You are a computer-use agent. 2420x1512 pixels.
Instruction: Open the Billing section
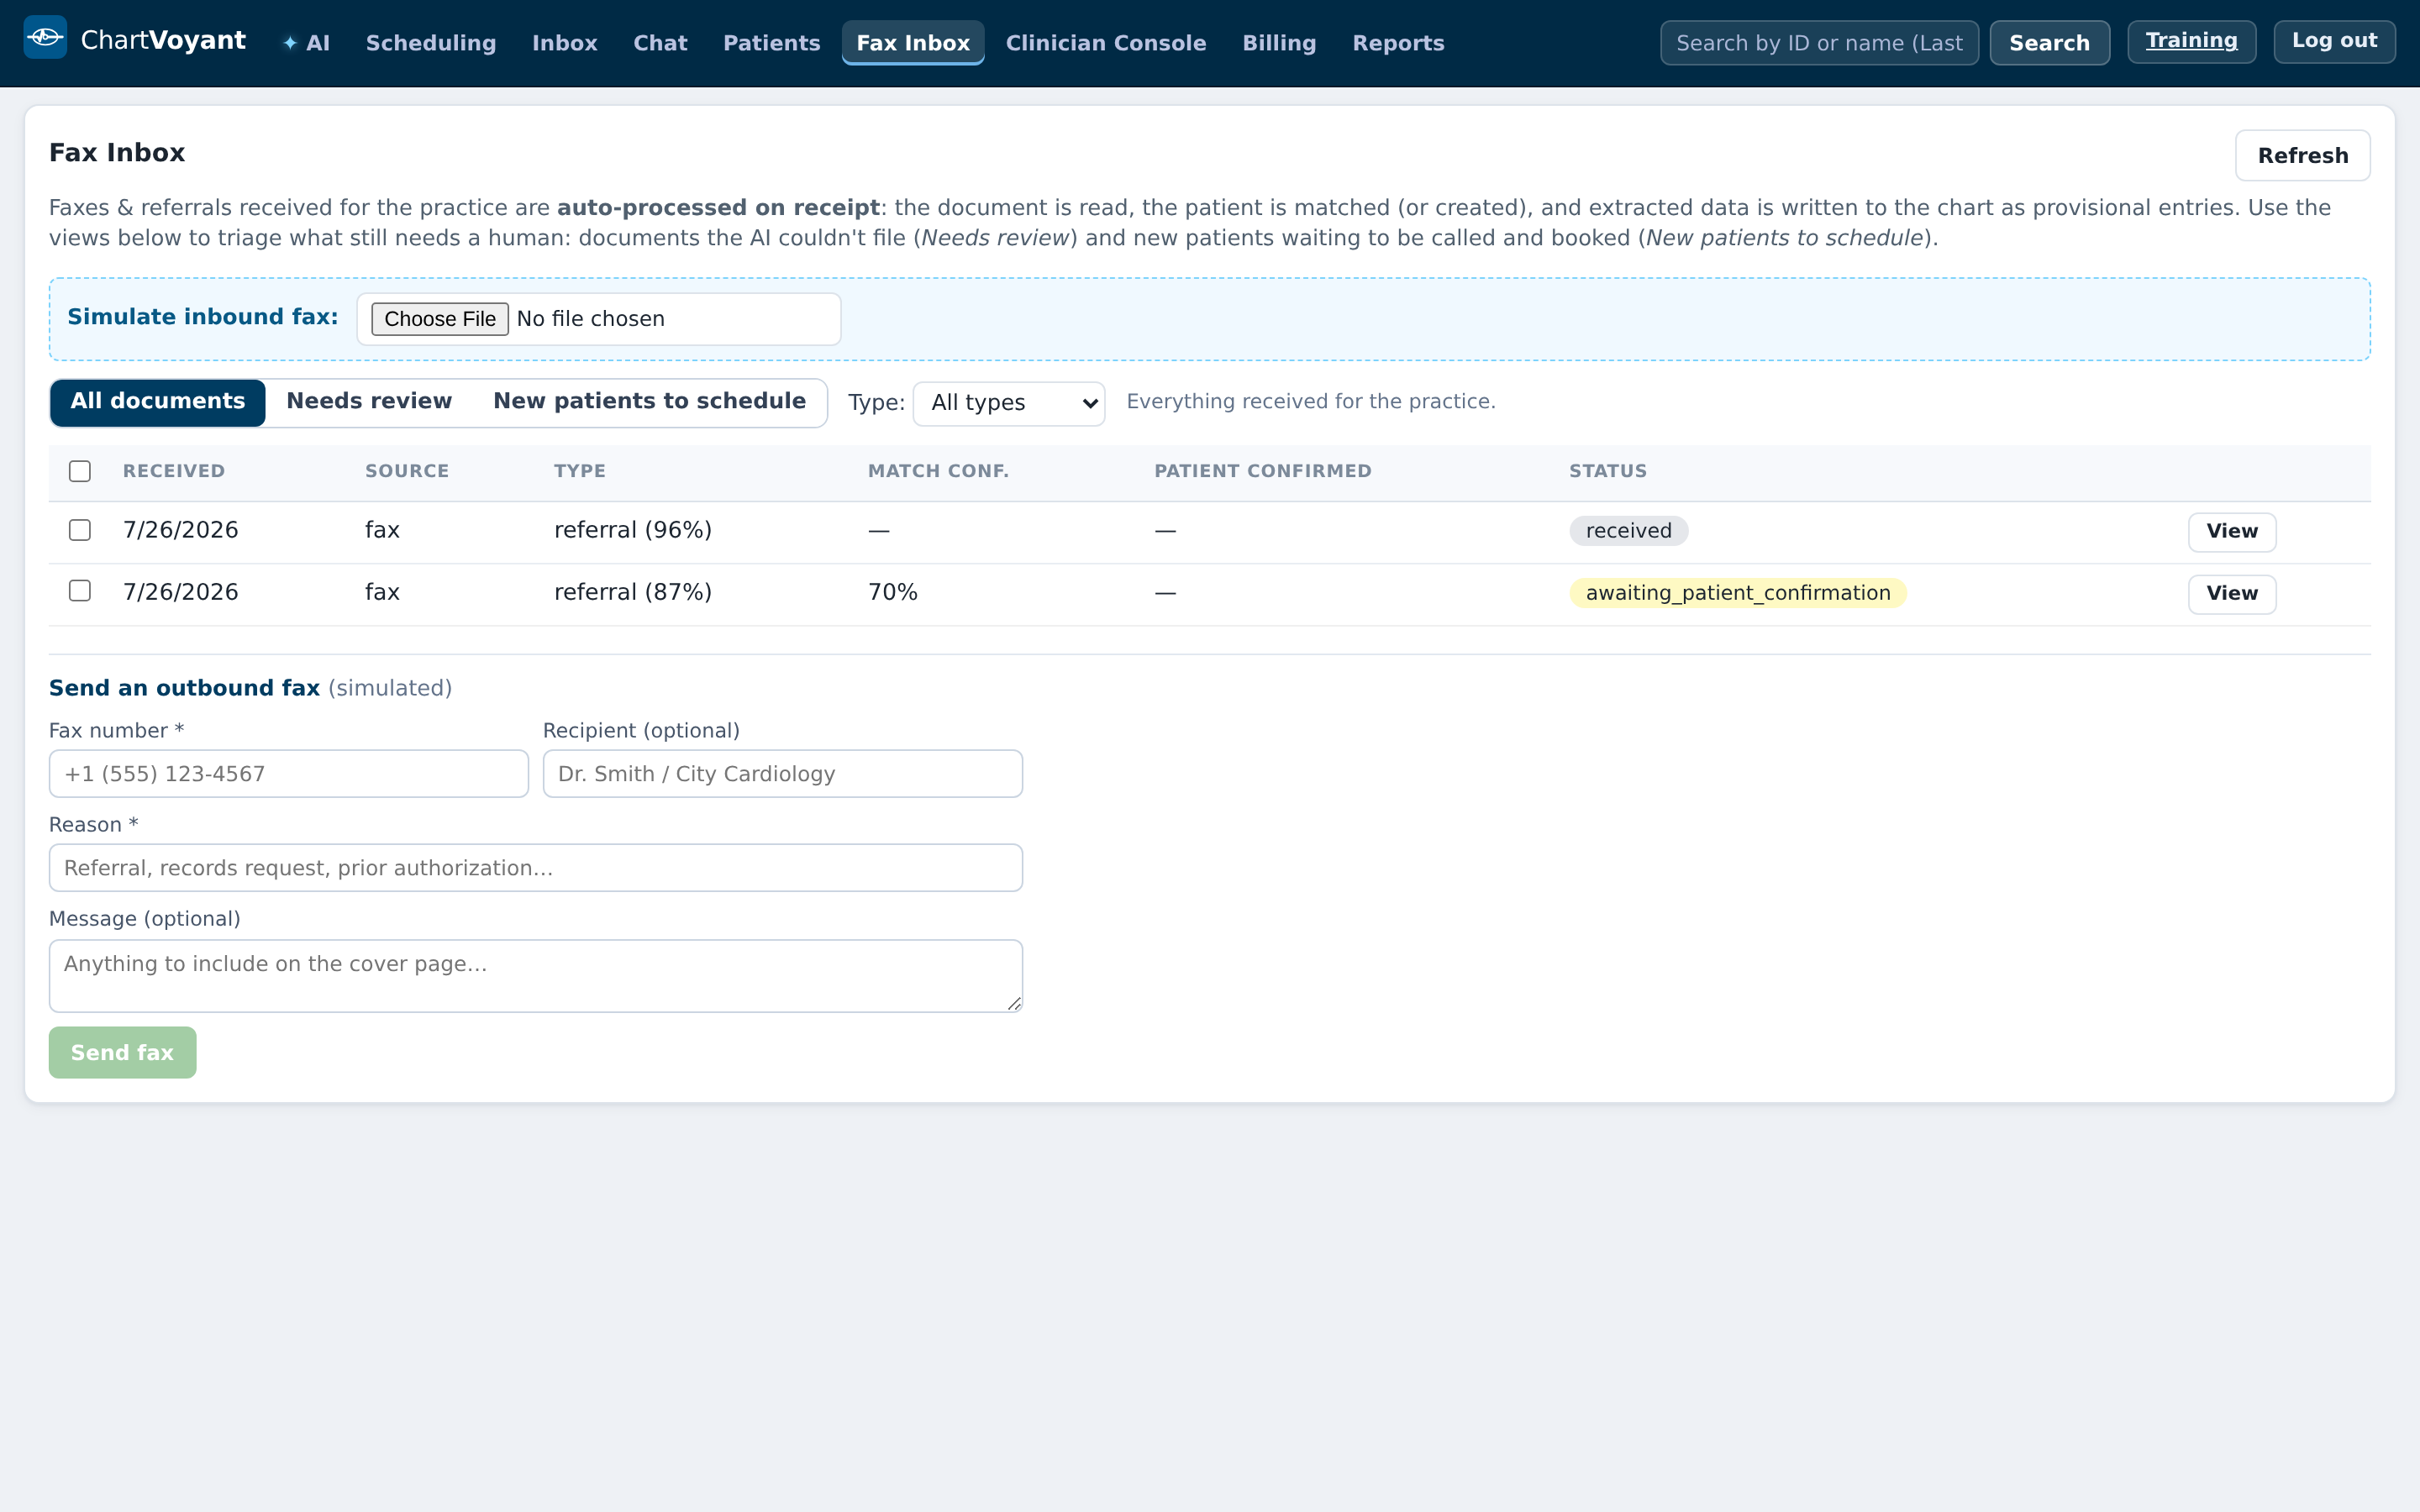1279,43
